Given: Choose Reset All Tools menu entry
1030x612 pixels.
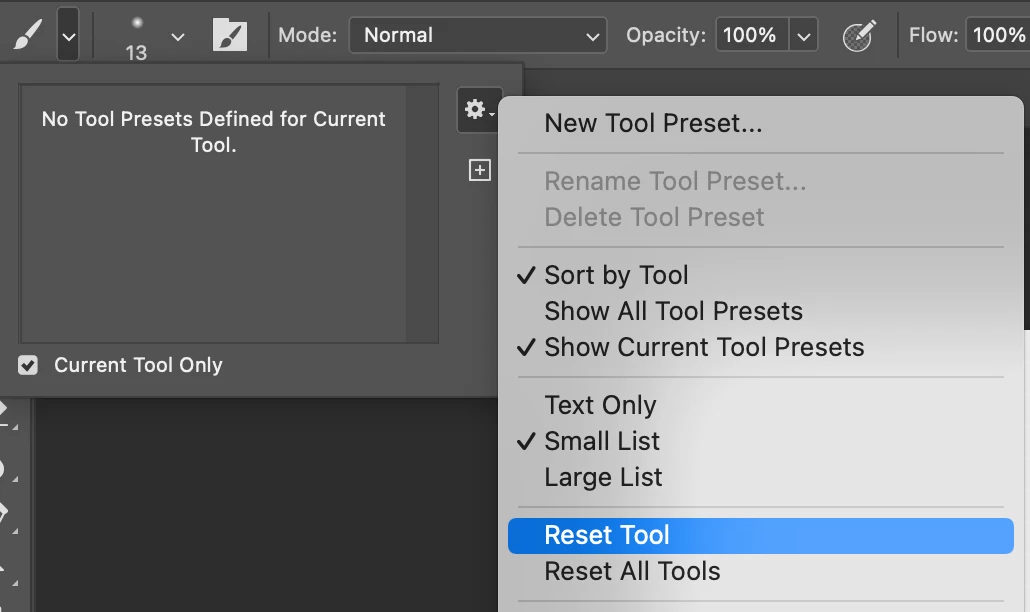Looking at the screenshot, I should [x=632, y=571].
